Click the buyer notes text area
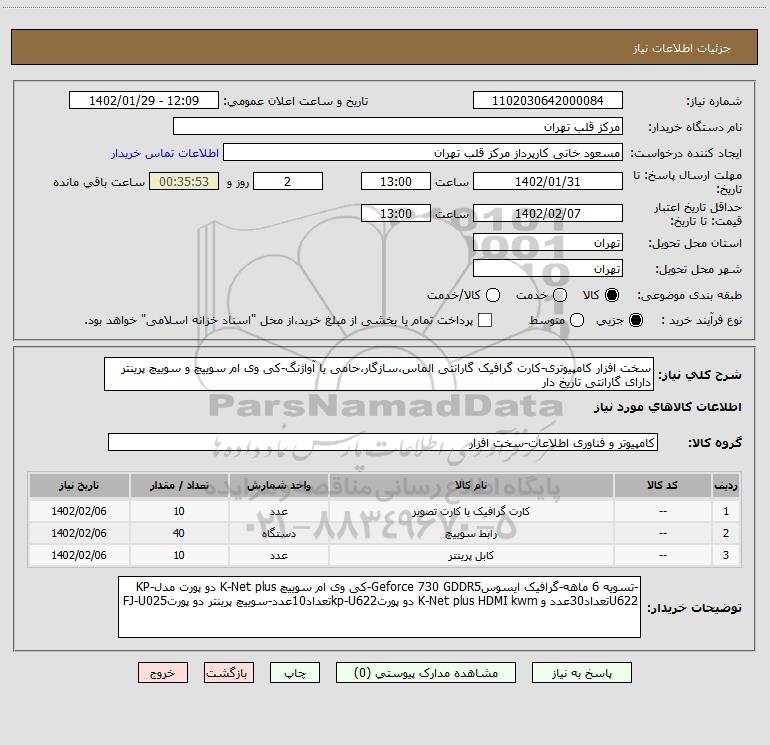Image resolution: width=770 pixels, height=745 pixels. [x=380, y=607]
